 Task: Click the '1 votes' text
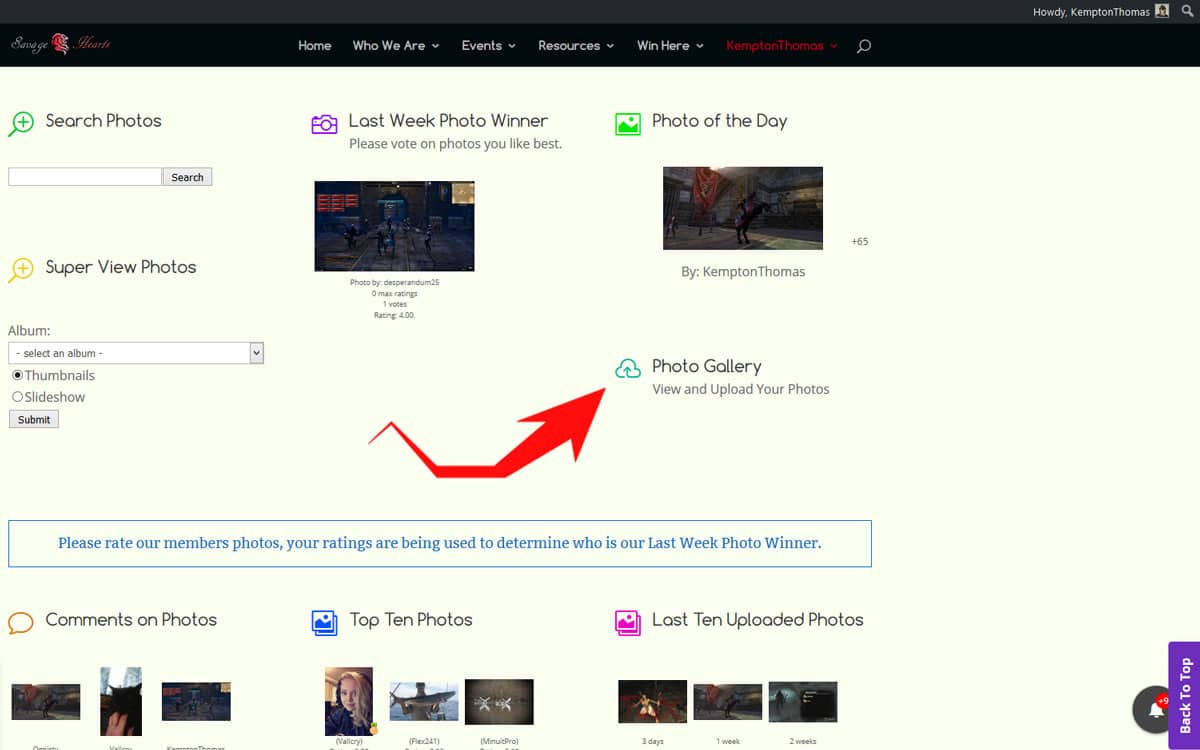click(x=395, y=304)
